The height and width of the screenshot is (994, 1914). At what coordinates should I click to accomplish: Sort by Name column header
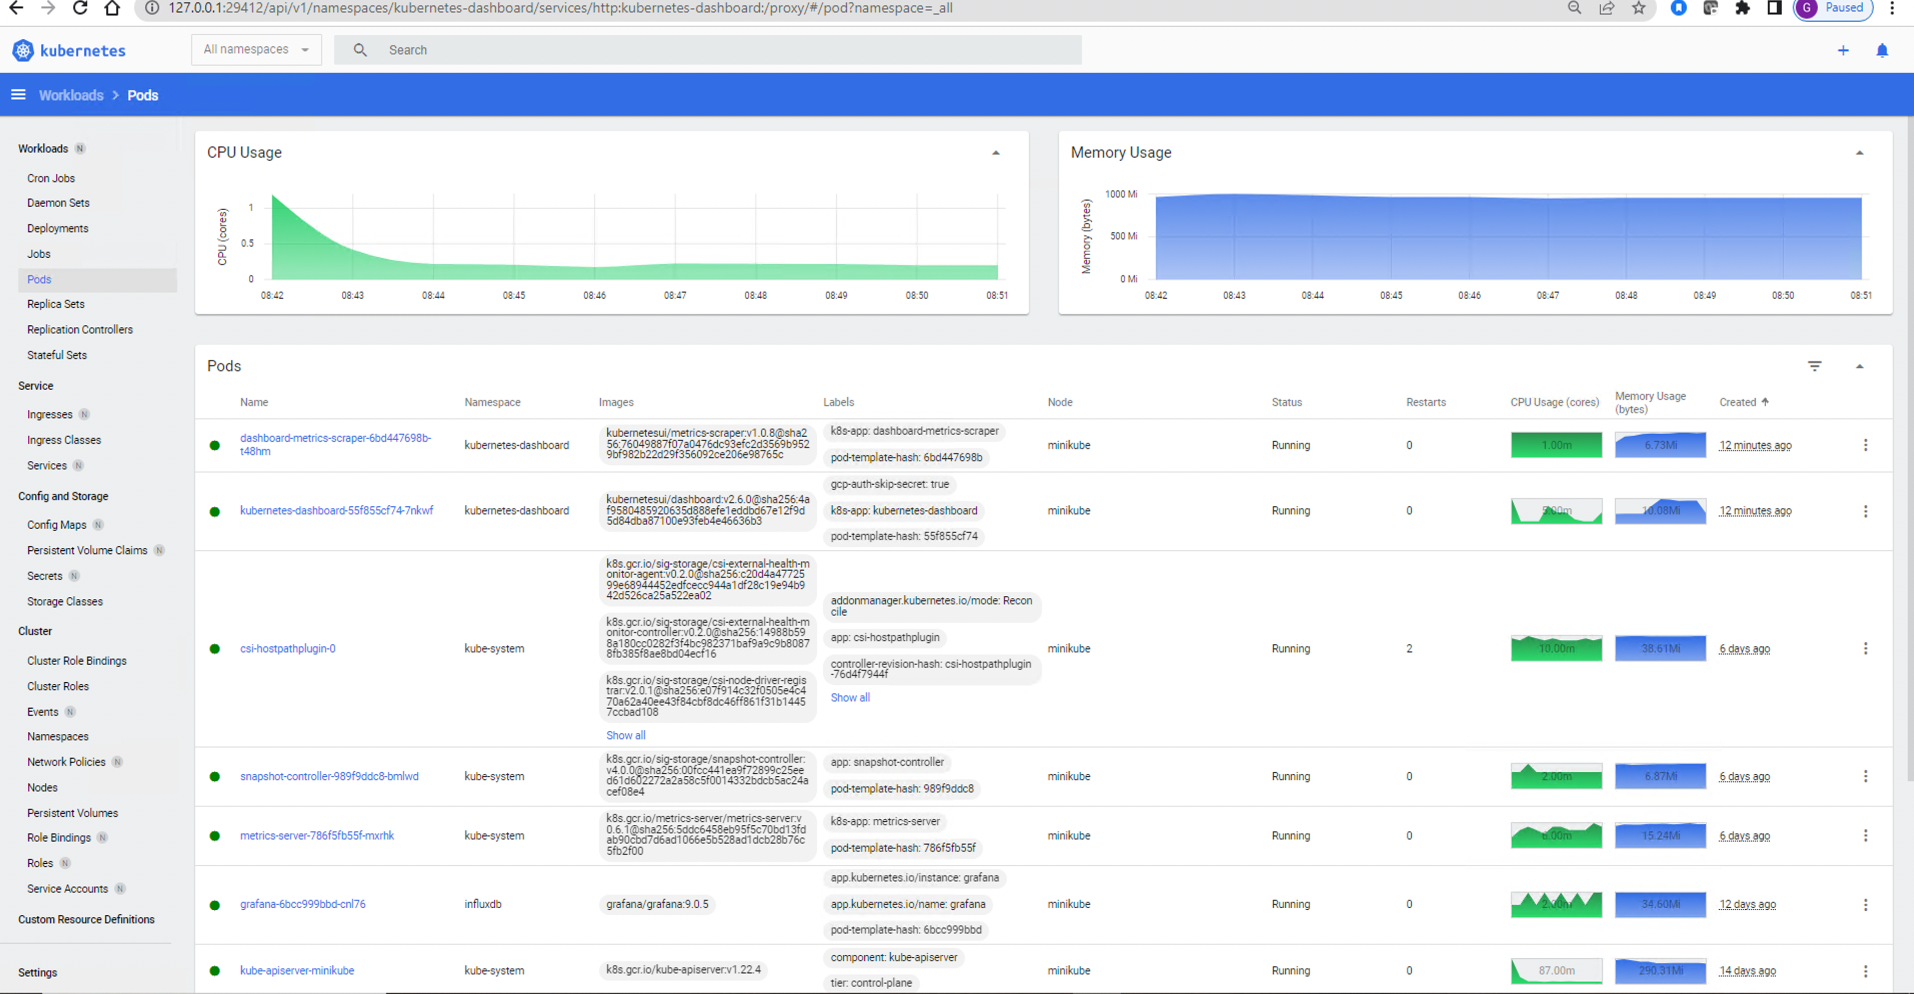click(x=254, y=402)
